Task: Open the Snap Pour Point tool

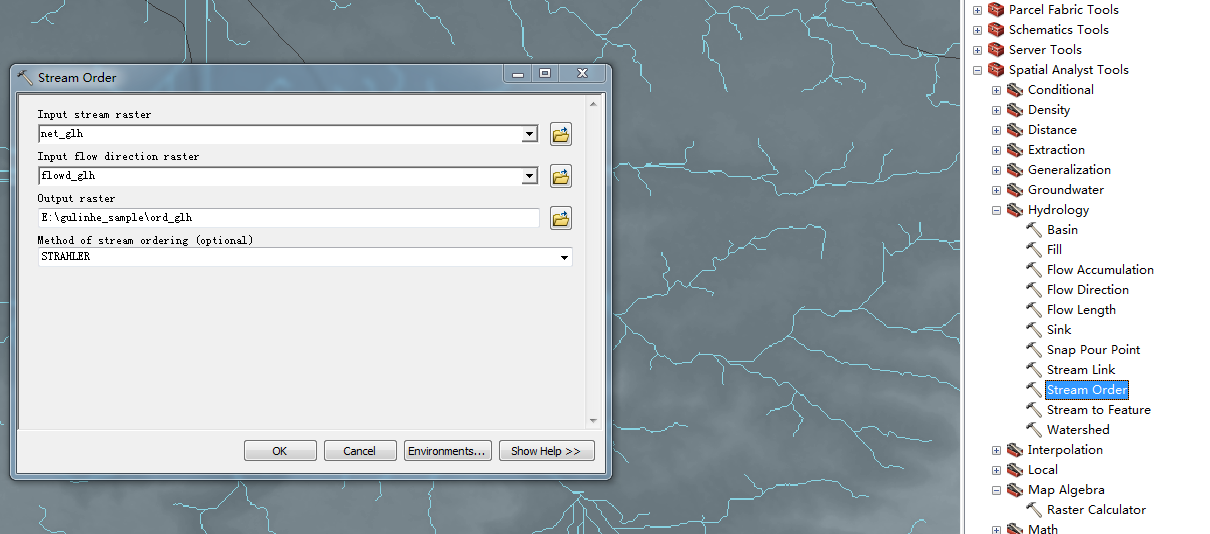Action: coord(1093,350)
